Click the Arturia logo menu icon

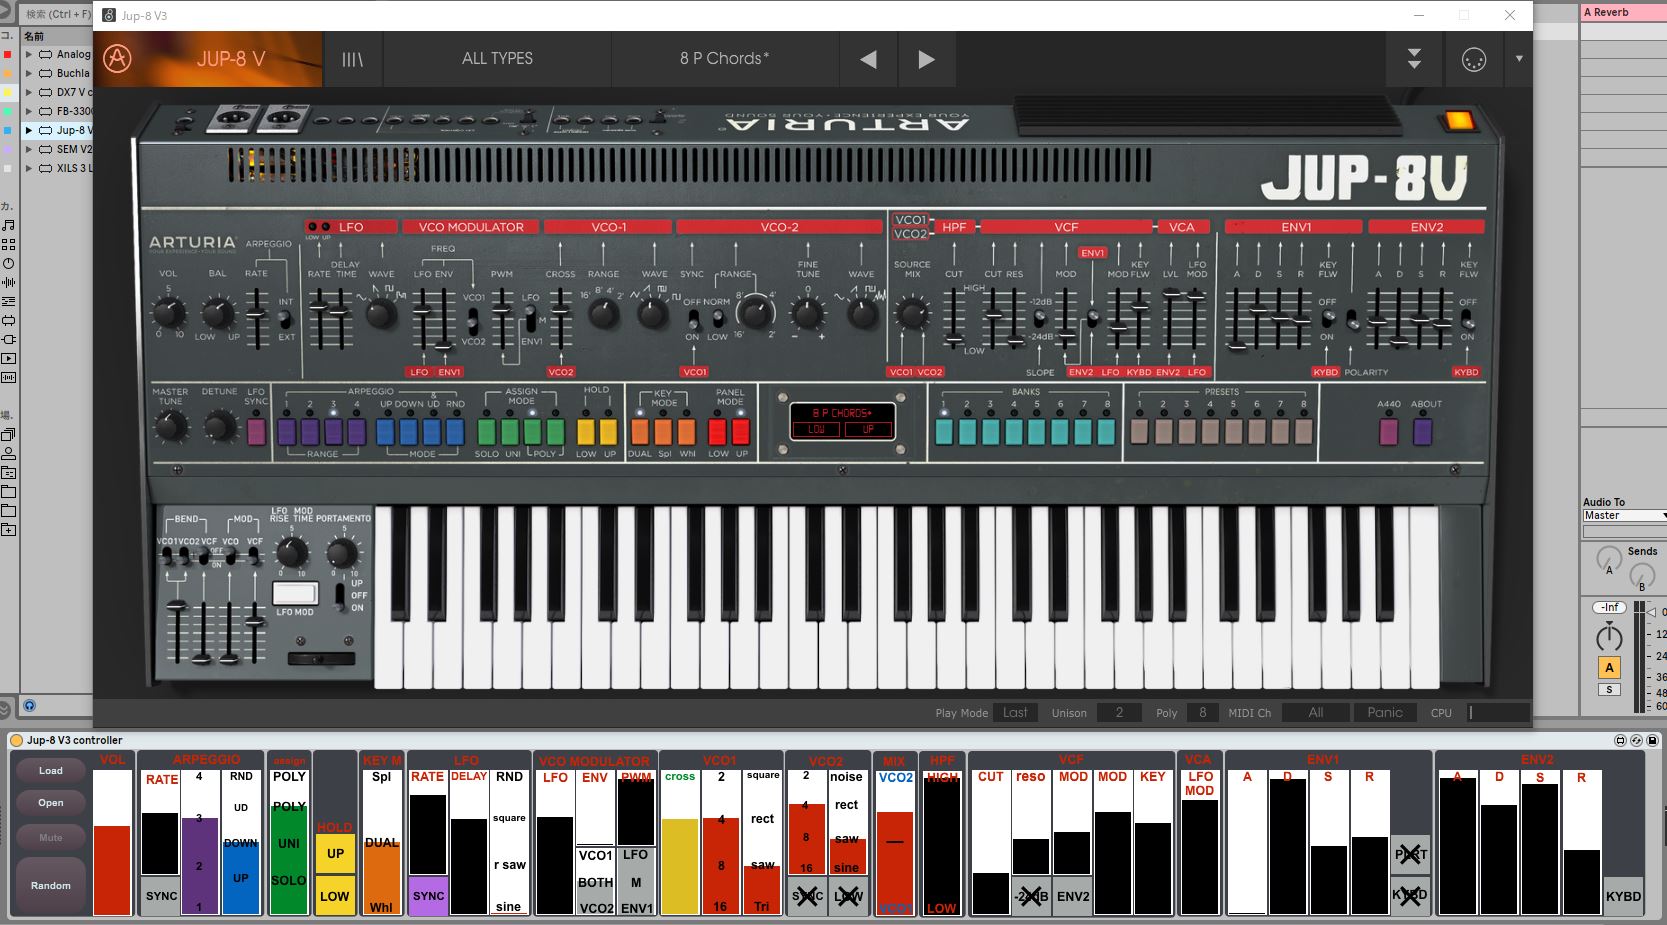[x=118, y=59]
